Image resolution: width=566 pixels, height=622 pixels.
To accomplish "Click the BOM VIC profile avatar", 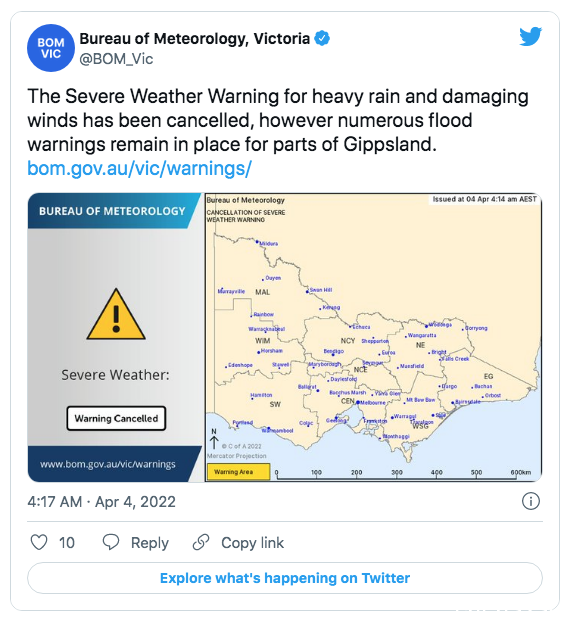I will click(51, 48).
